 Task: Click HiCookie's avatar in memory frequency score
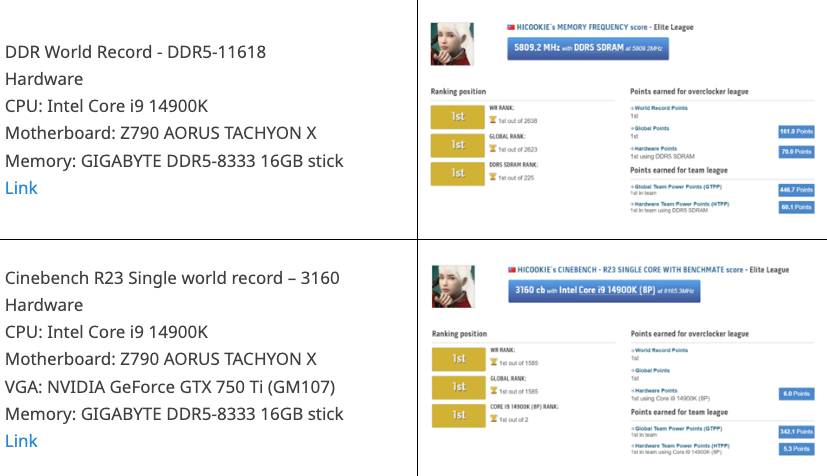click(452, 44)
